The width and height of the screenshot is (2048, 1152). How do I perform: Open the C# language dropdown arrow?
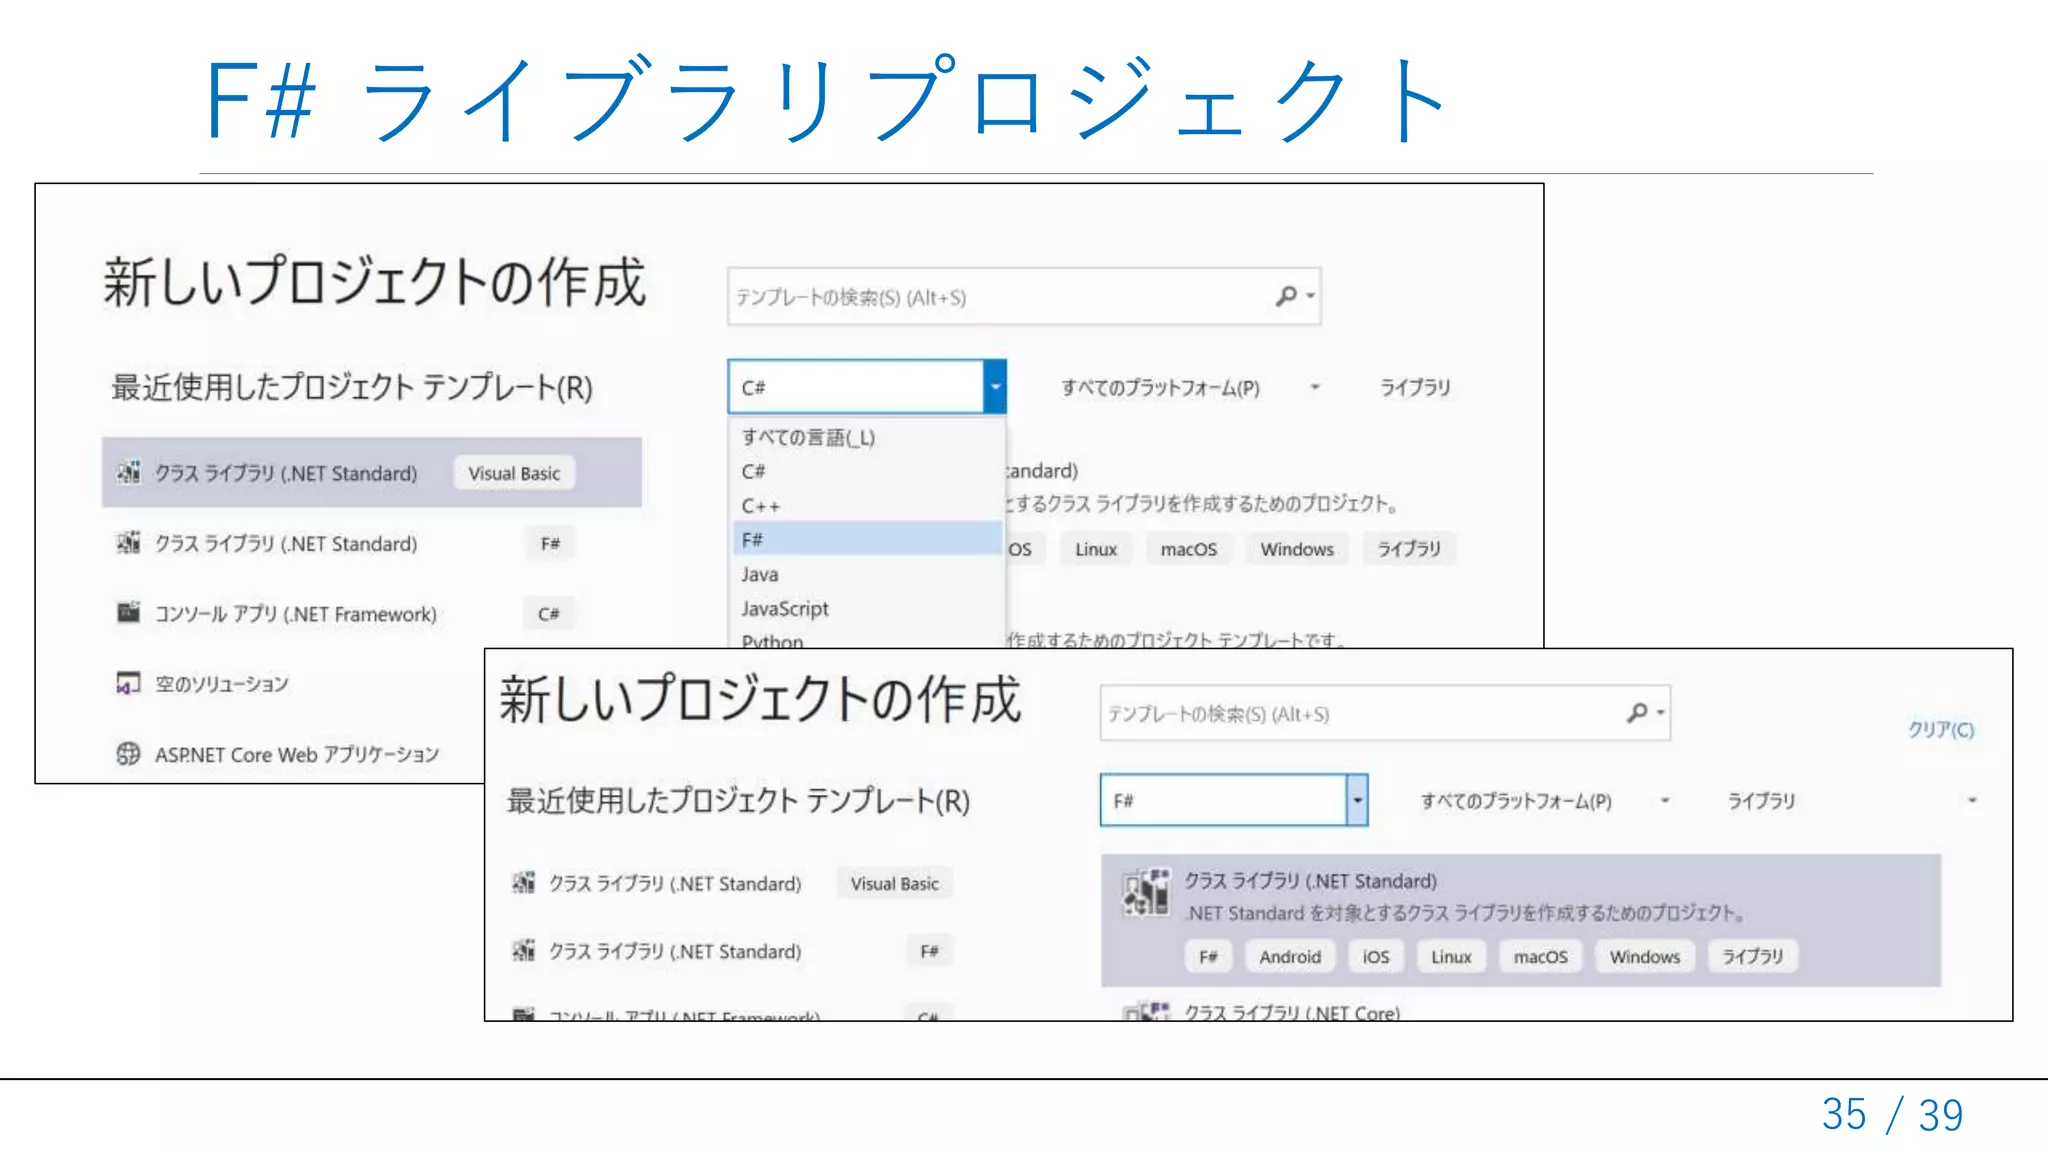click(995, 387)
